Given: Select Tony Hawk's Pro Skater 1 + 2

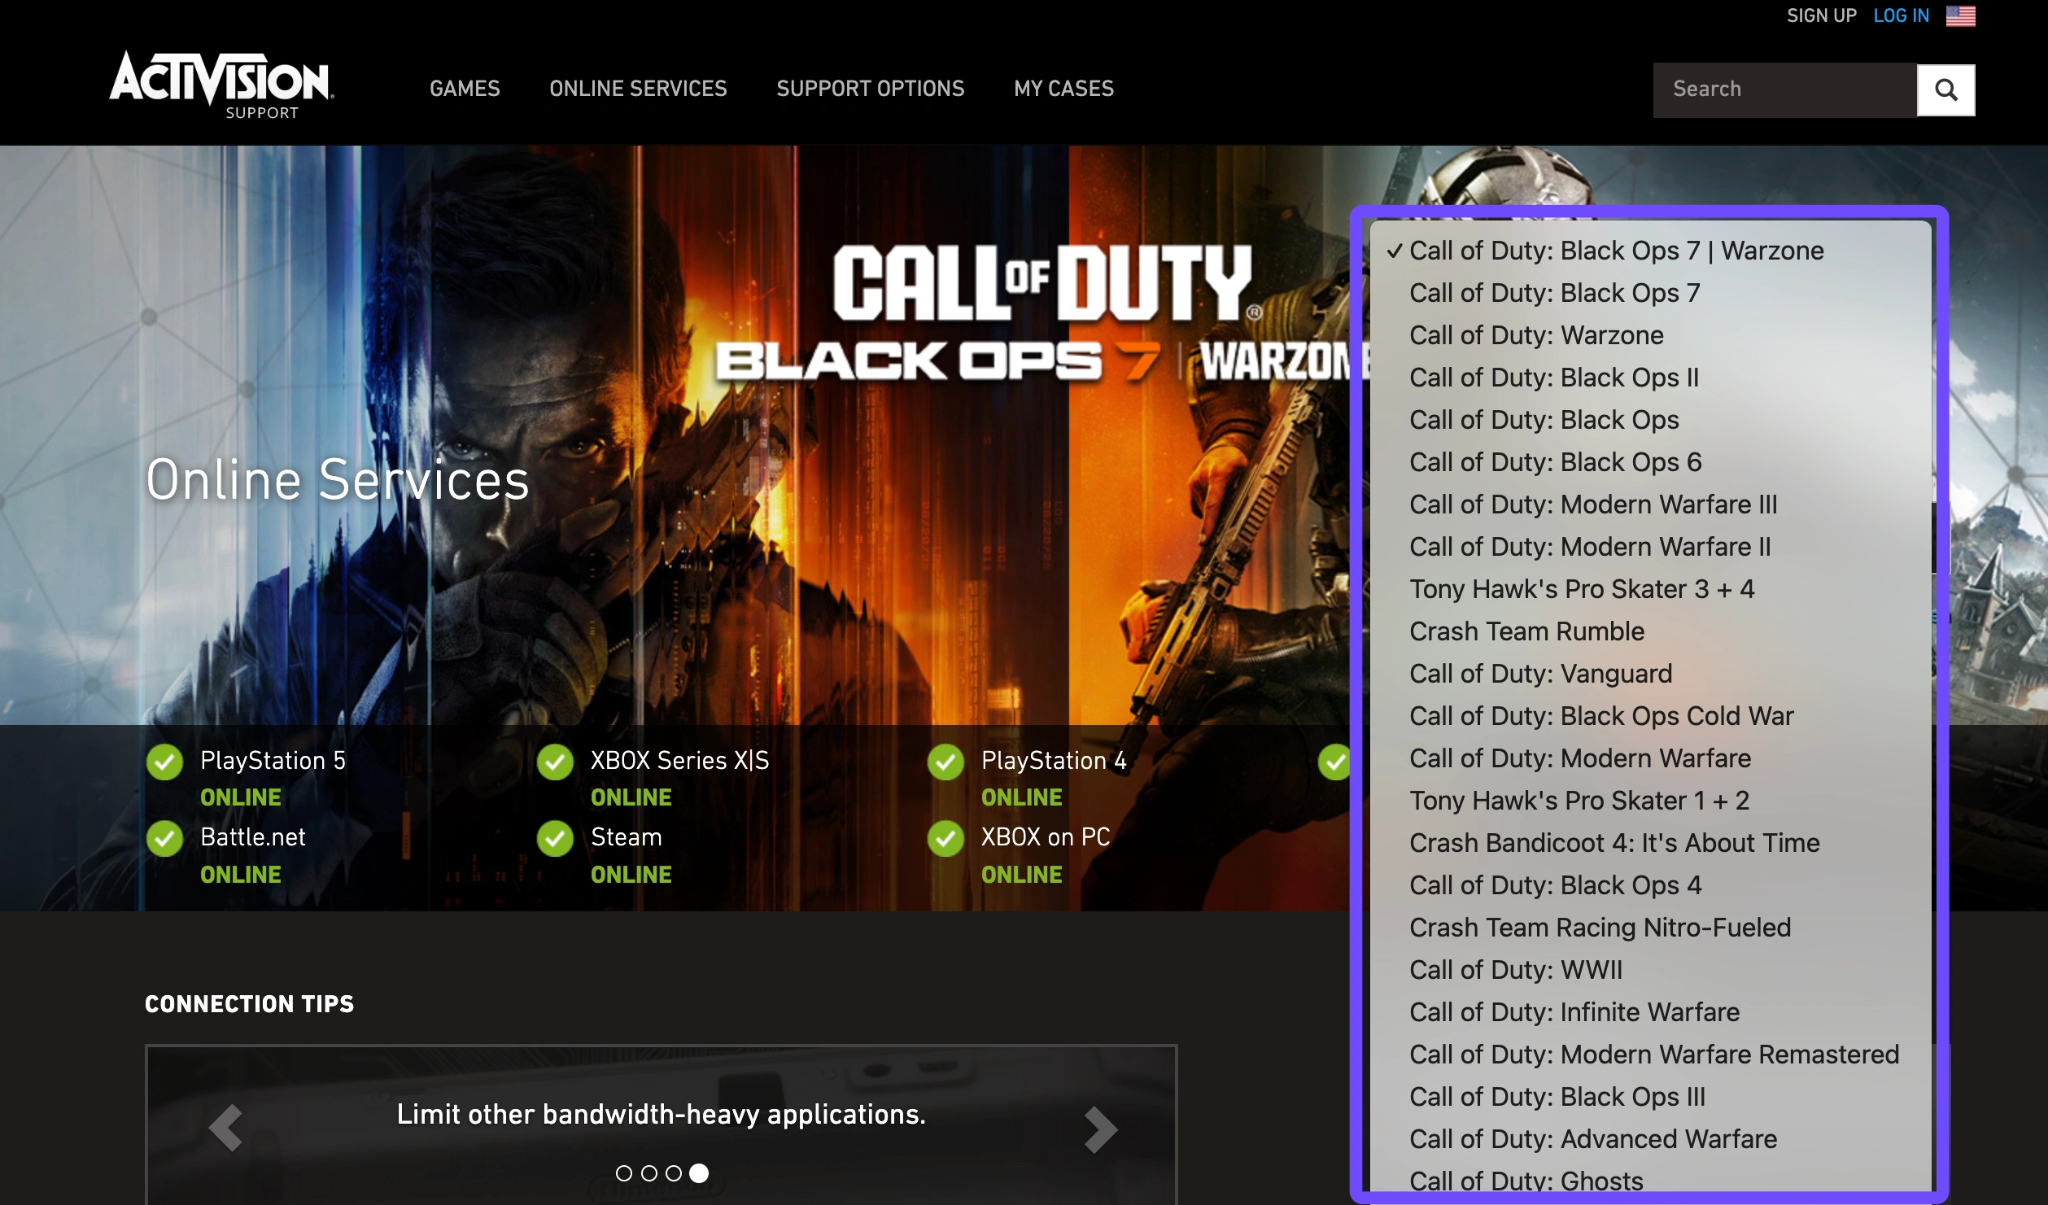Looking at the screenshot, I should pos(1651,801).
